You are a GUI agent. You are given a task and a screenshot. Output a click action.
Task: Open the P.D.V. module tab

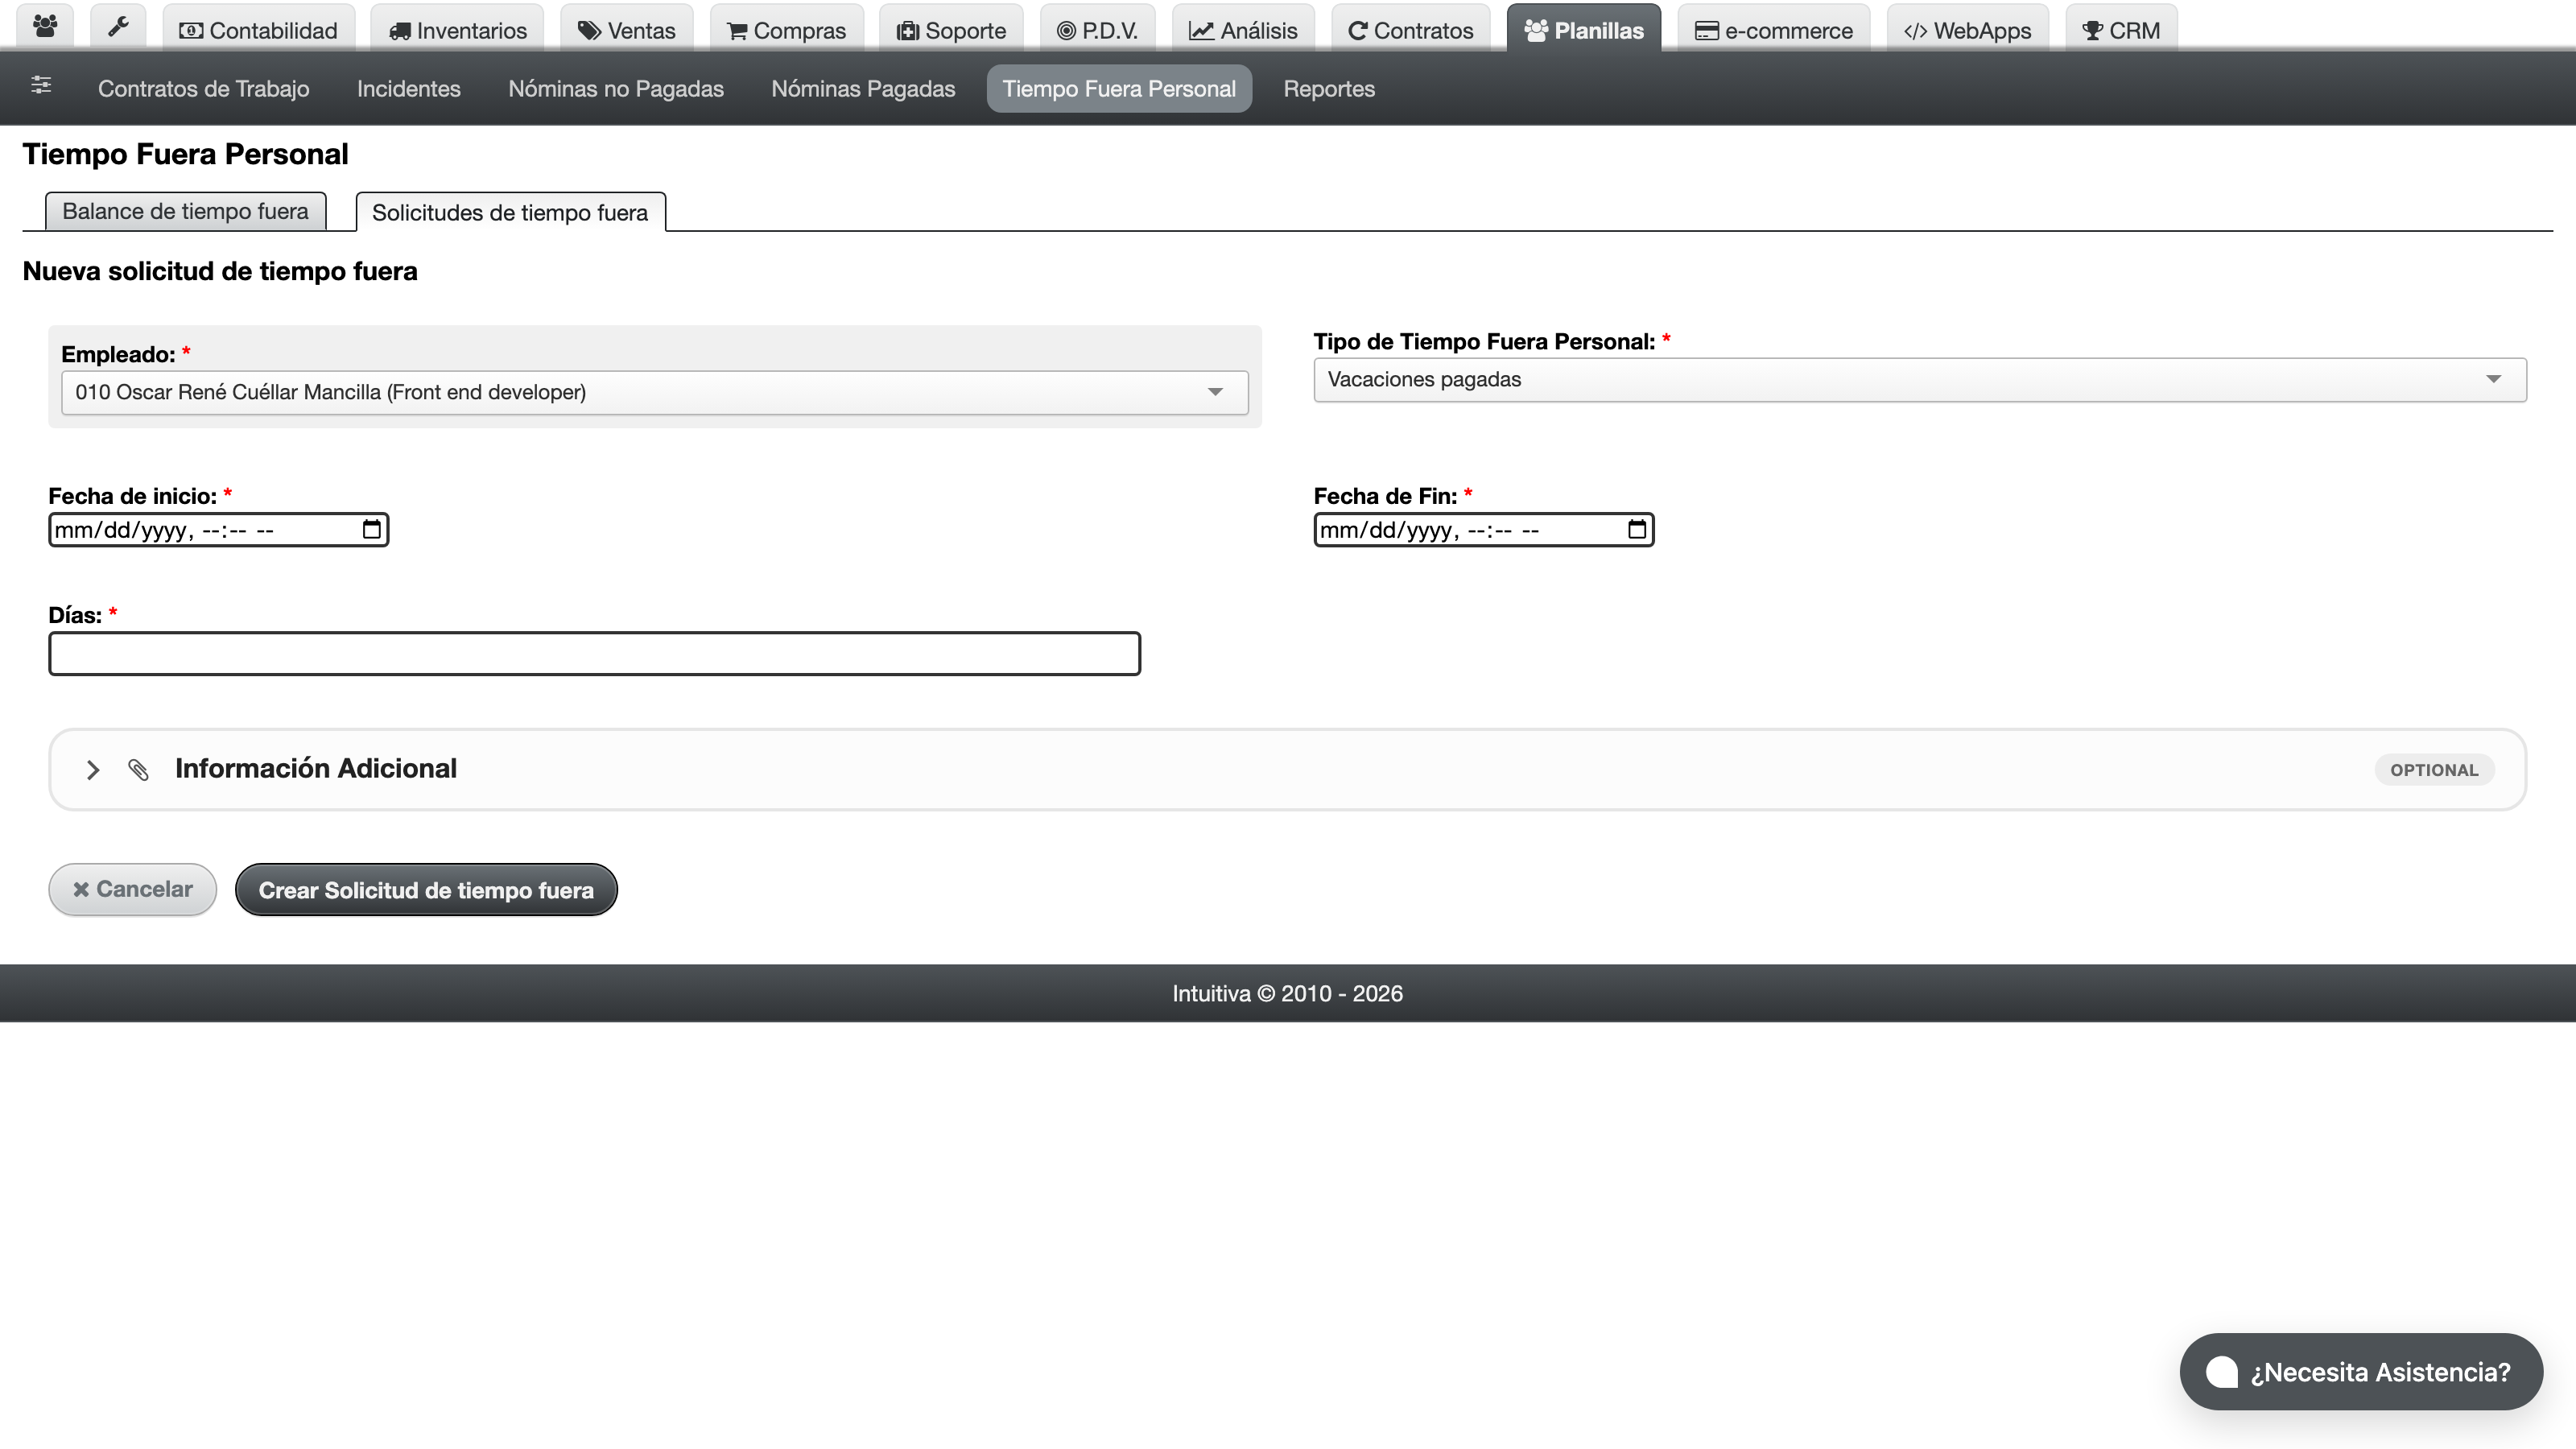point(1097,30)
